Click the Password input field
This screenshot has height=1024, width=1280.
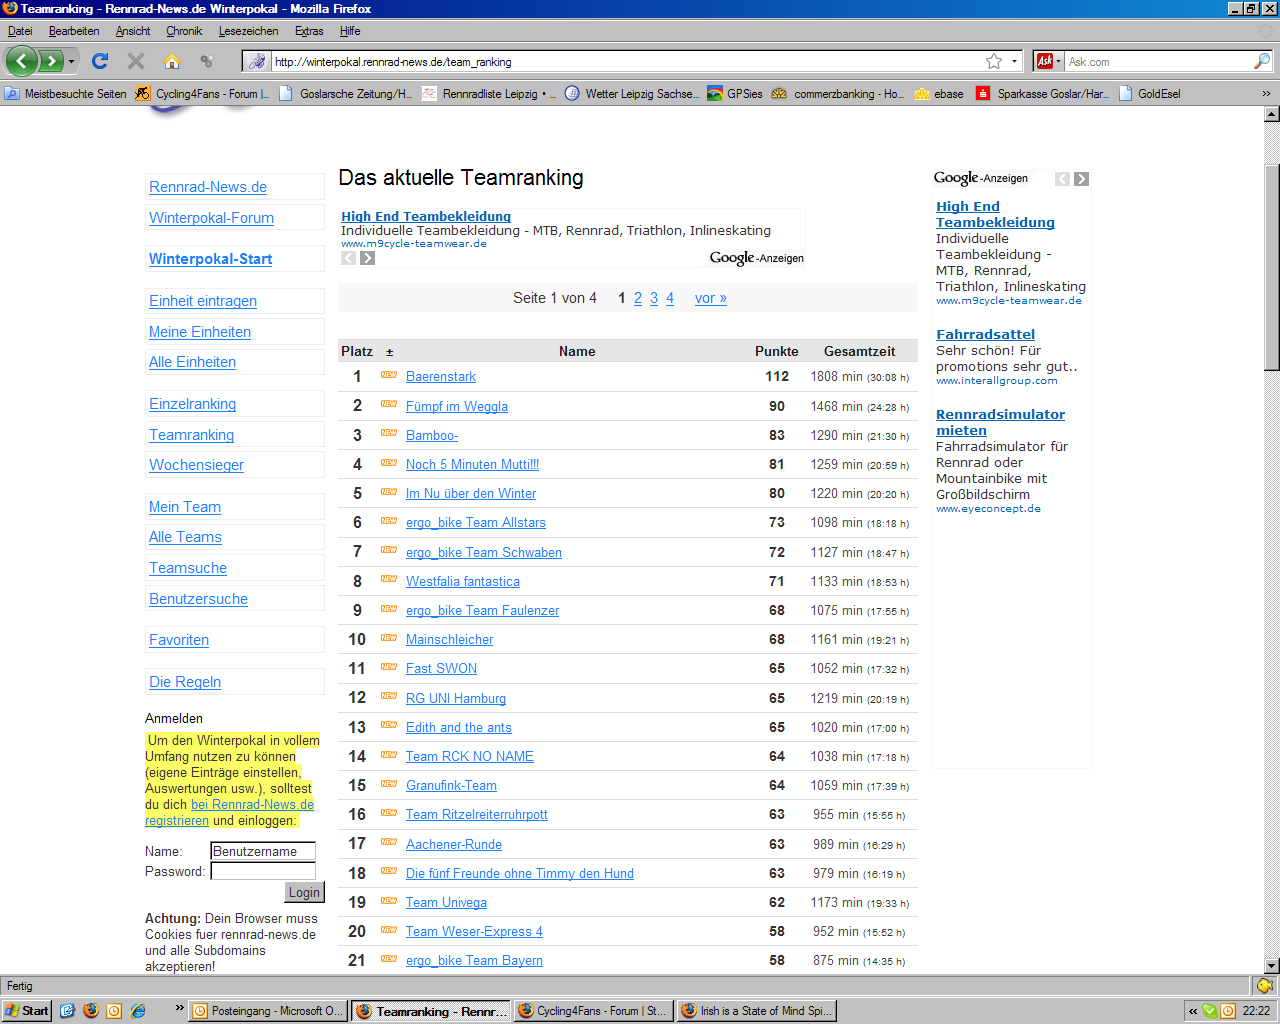click(263, 871)
